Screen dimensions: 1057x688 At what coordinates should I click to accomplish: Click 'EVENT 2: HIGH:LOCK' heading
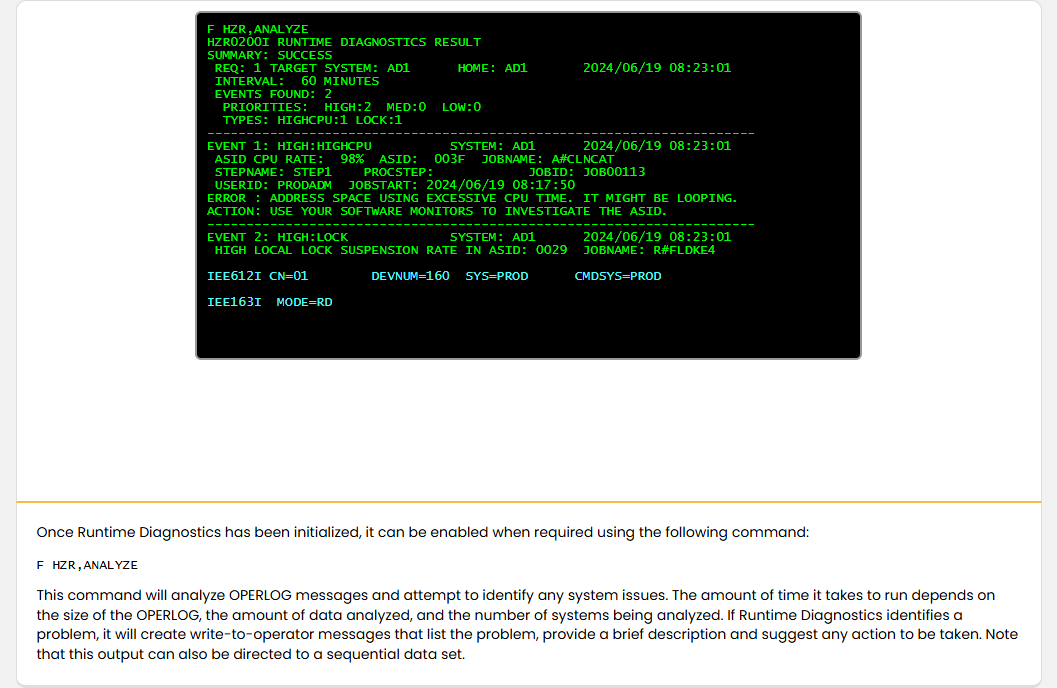point(277,237)
